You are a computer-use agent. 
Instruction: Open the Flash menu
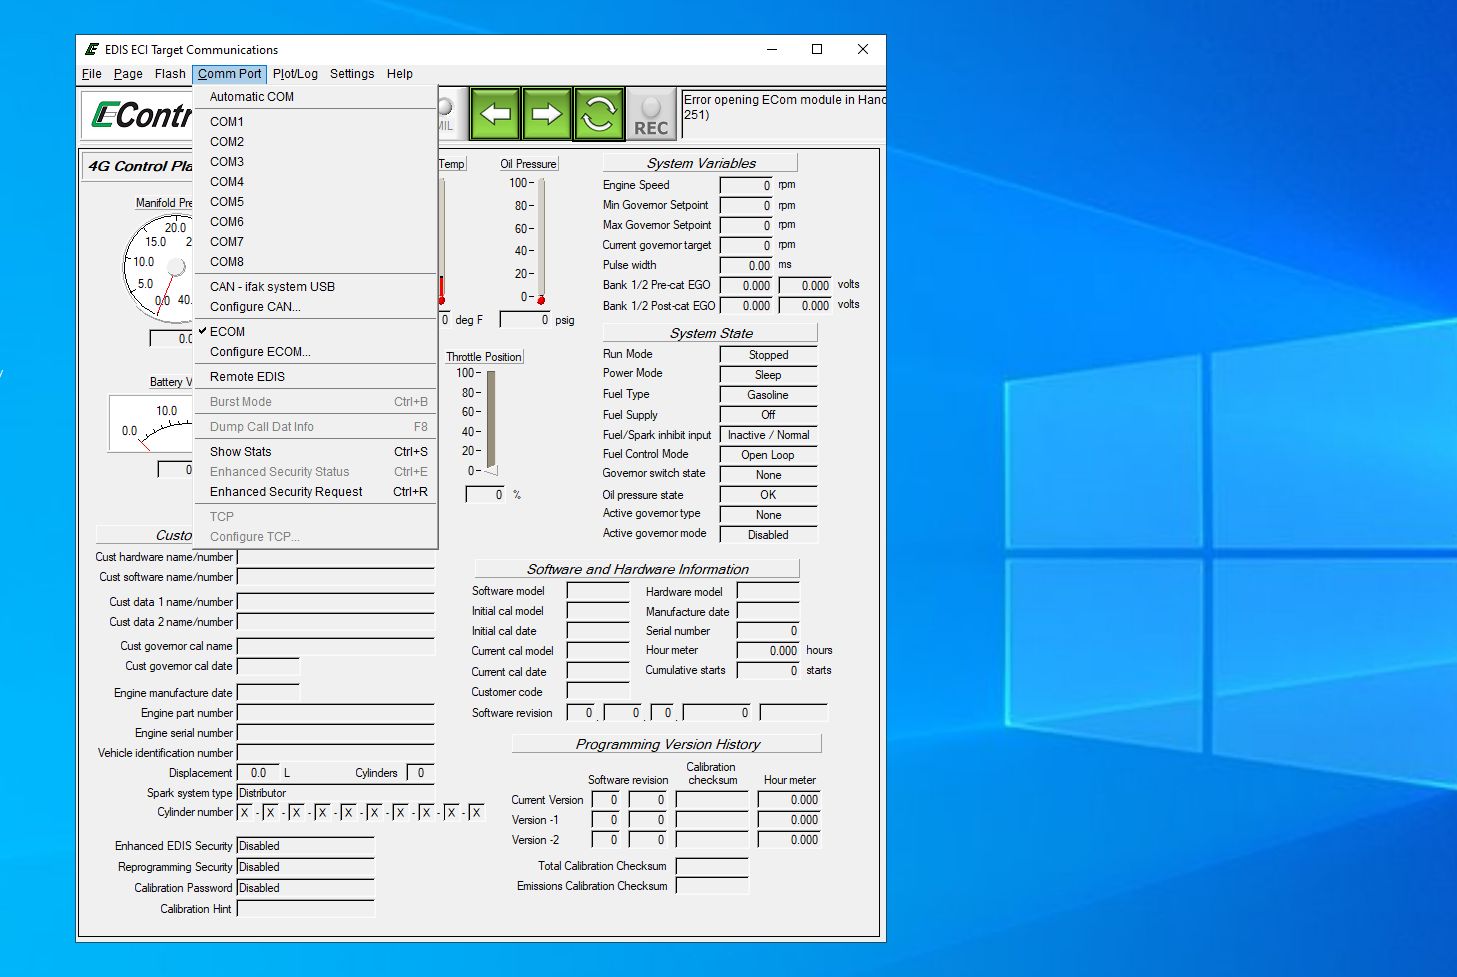170,74
